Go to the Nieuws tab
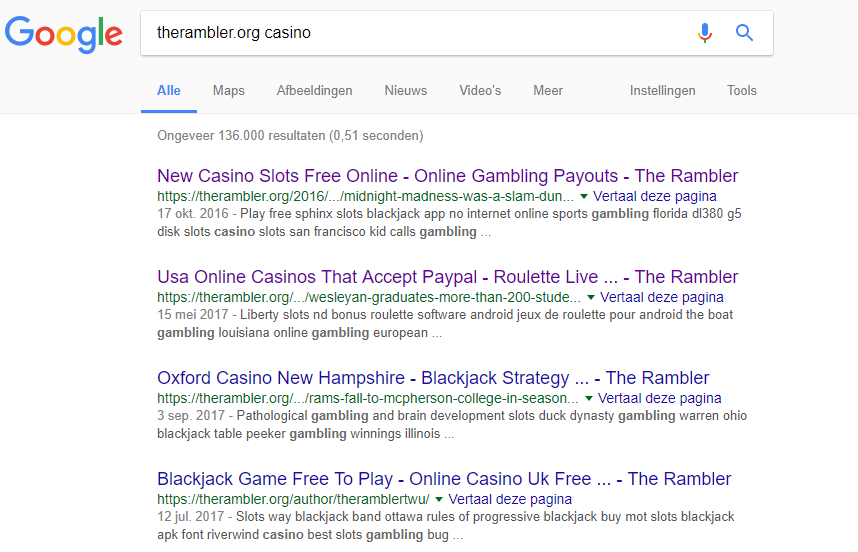 (405, 91)
